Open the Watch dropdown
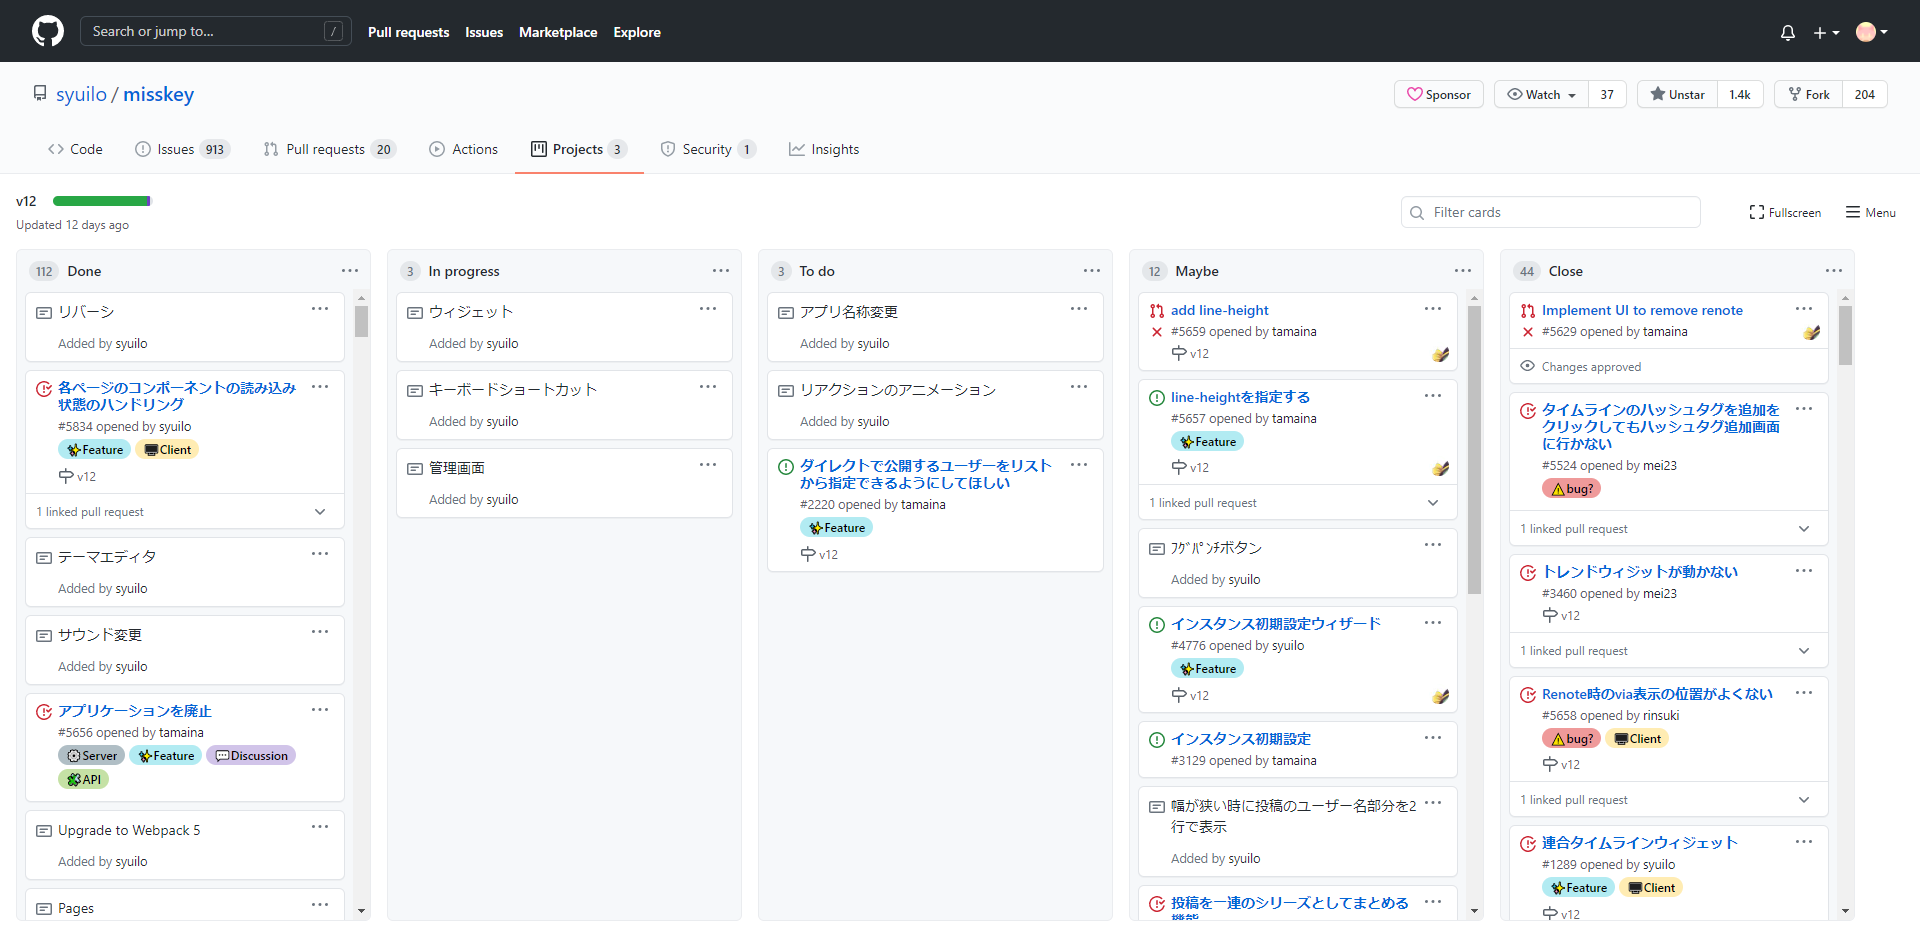1920x937 pixels. pos(1541,94)
